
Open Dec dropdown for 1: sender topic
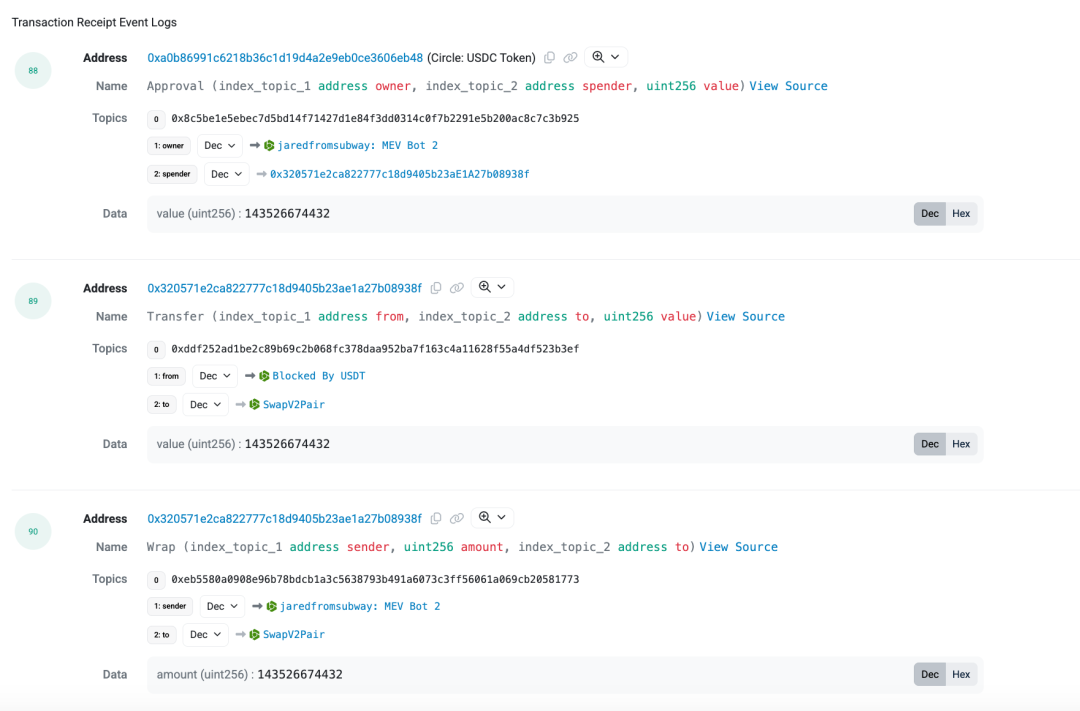click(x=222, y=606)
